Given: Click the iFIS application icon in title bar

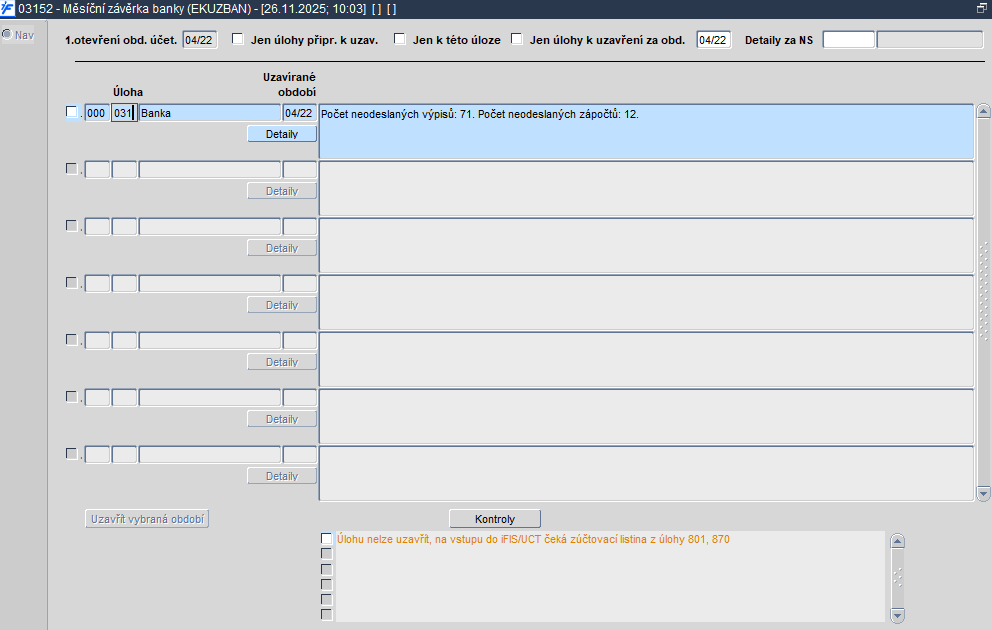Looking at the screenshot, I should [x=7, y=9].
